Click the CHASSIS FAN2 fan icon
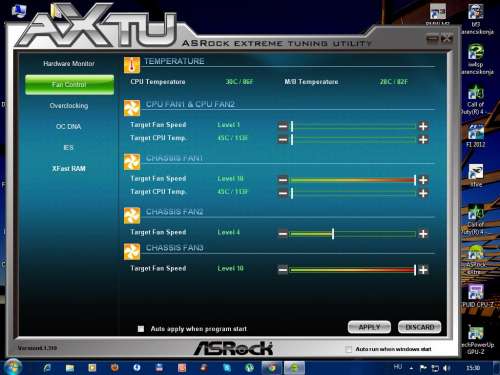This screenshot has width=500, height=375. tap(132, 216)
